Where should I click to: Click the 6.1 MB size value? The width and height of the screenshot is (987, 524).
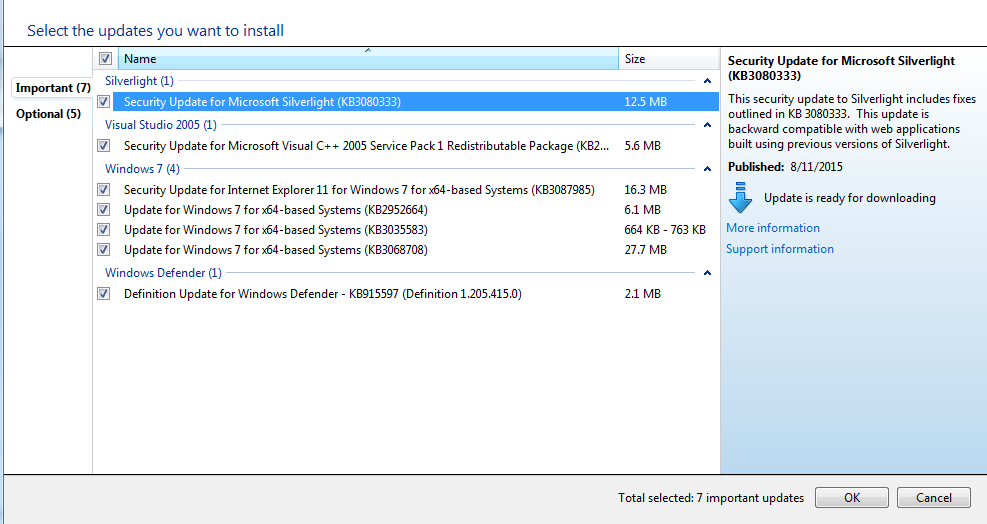tap(643, 210)
